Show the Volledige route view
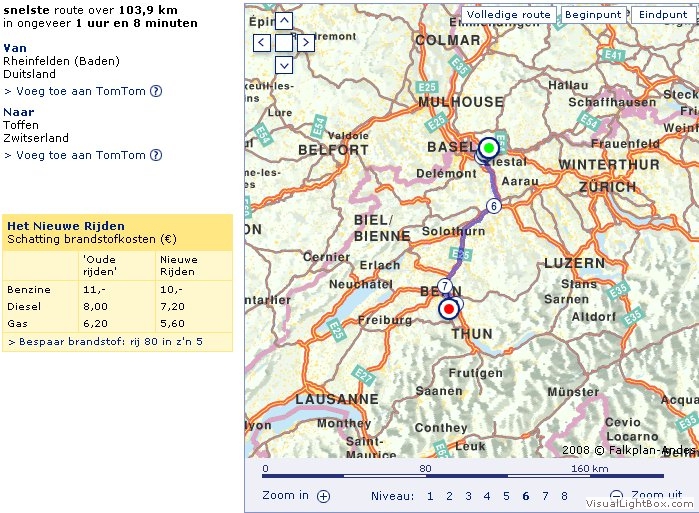The width and height of the screenshot is (699, 513). pyautogui.click(x=509, y=15)
